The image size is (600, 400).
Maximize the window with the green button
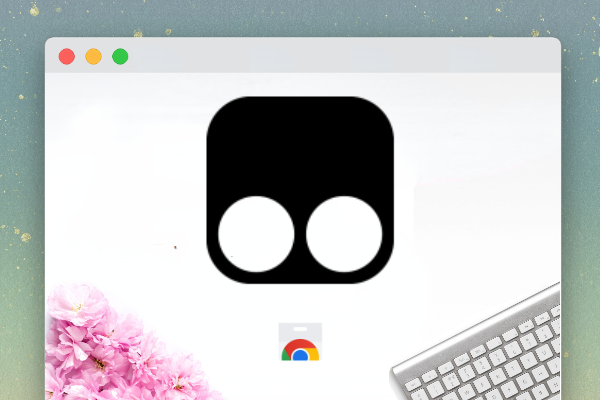tap(120, 56)
